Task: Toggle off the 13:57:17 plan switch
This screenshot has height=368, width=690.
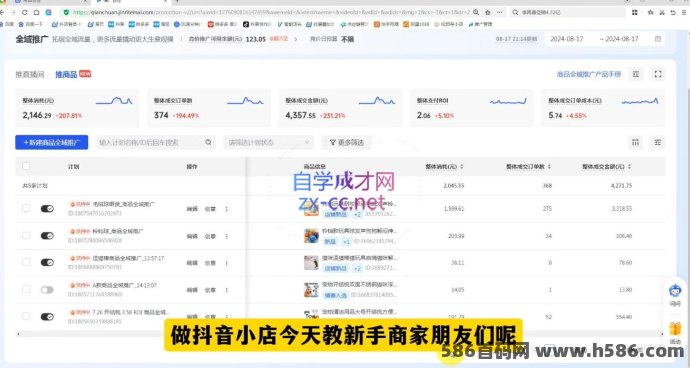Action: (47, 263)
